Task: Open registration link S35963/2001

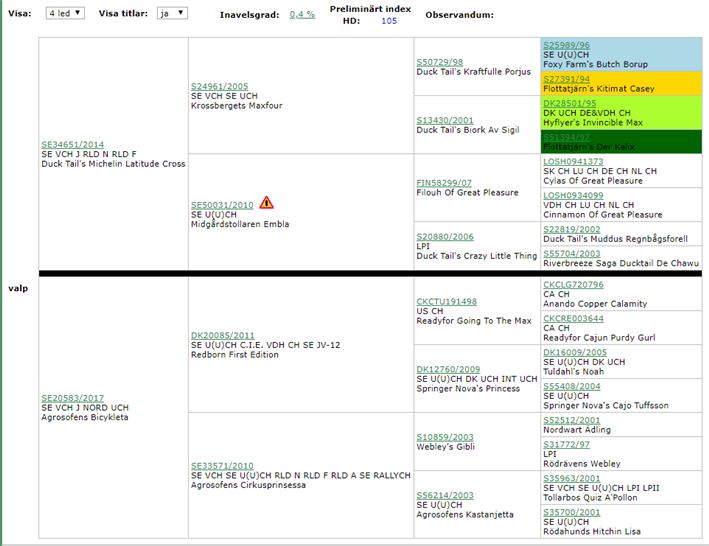Action: point(572,478)
